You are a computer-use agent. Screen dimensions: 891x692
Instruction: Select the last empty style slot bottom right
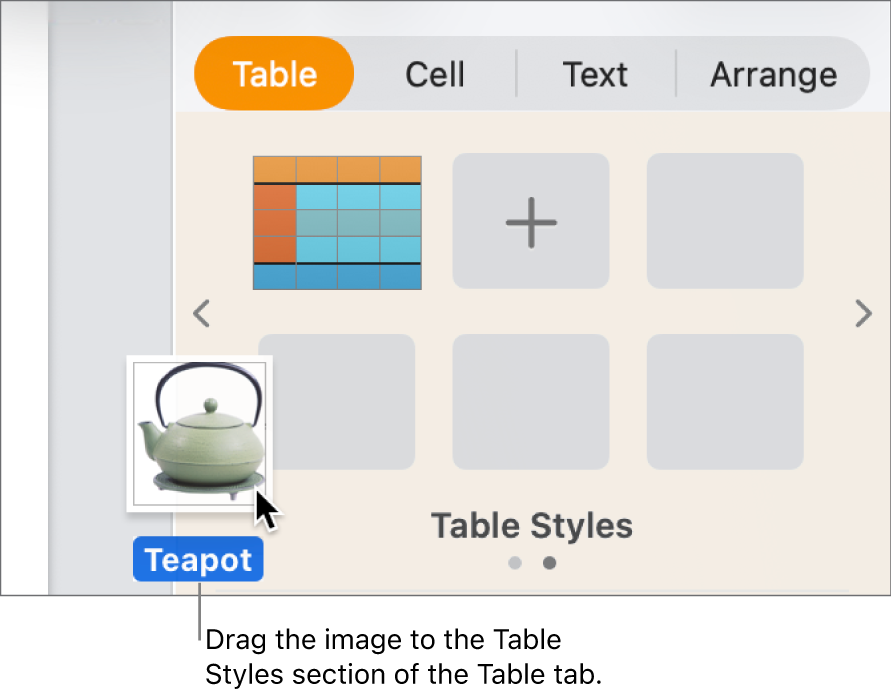tap(724, 401)
